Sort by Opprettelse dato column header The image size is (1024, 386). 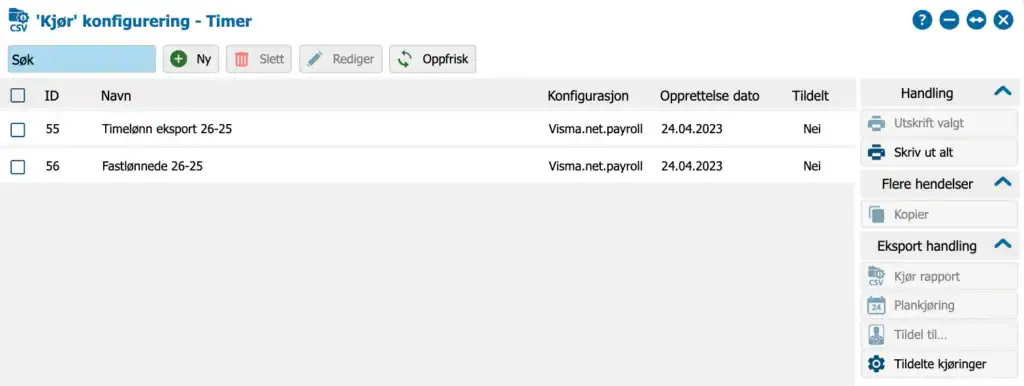point(710,96)
